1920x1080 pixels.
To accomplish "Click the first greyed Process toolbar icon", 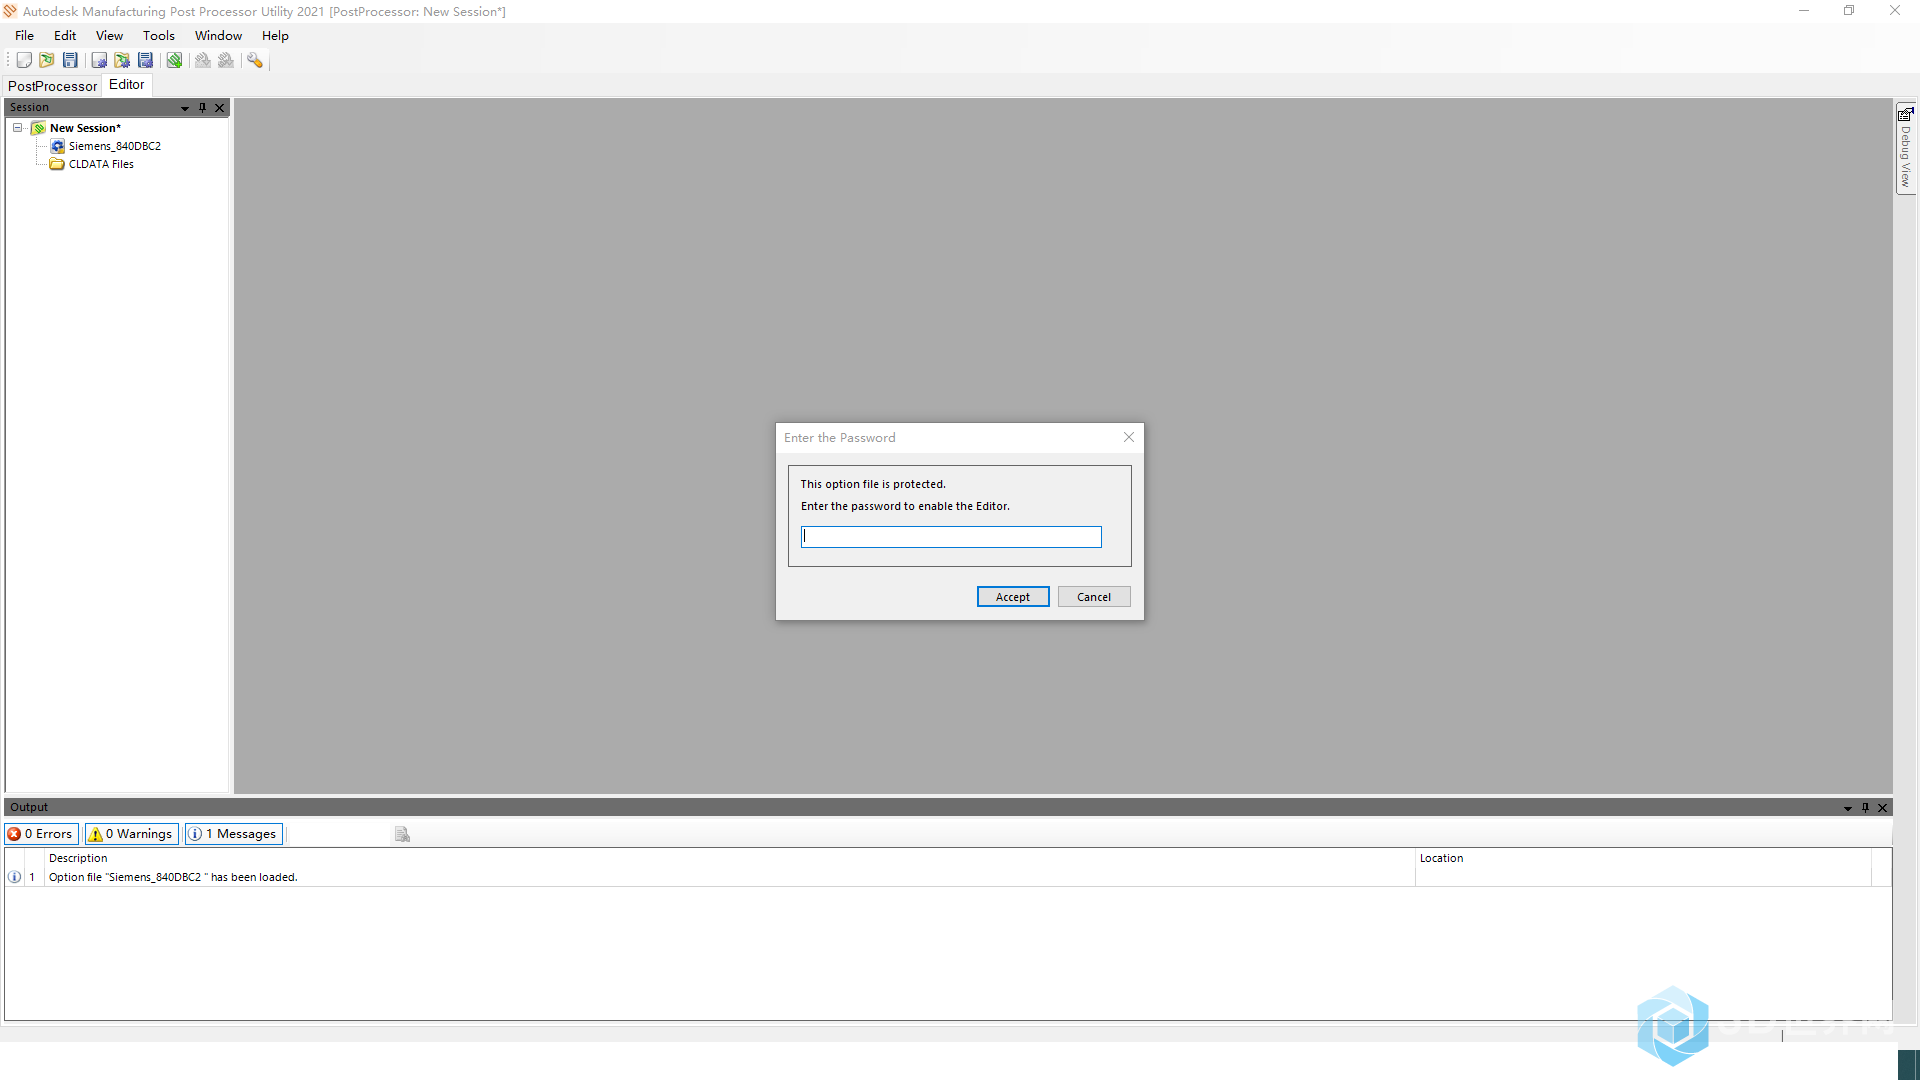I will [x=203, y=61].
